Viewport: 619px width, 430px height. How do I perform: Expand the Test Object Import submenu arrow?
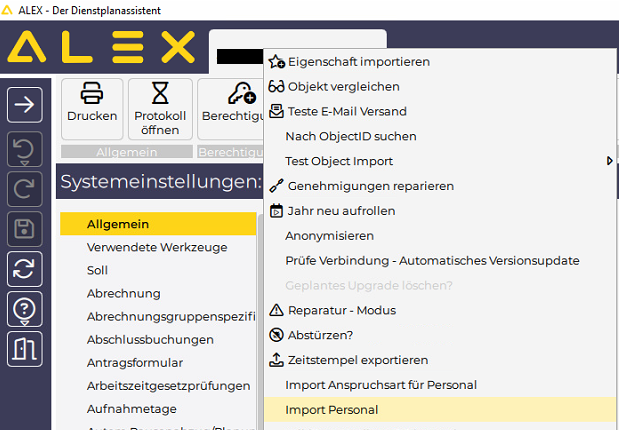(x=609, y=161)
